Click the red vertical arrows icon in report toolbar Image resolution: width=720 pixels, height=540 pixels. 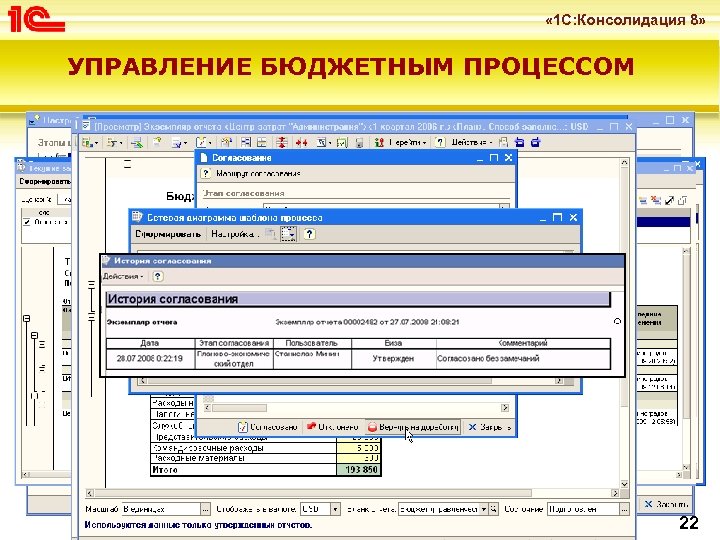coord(282,143)
